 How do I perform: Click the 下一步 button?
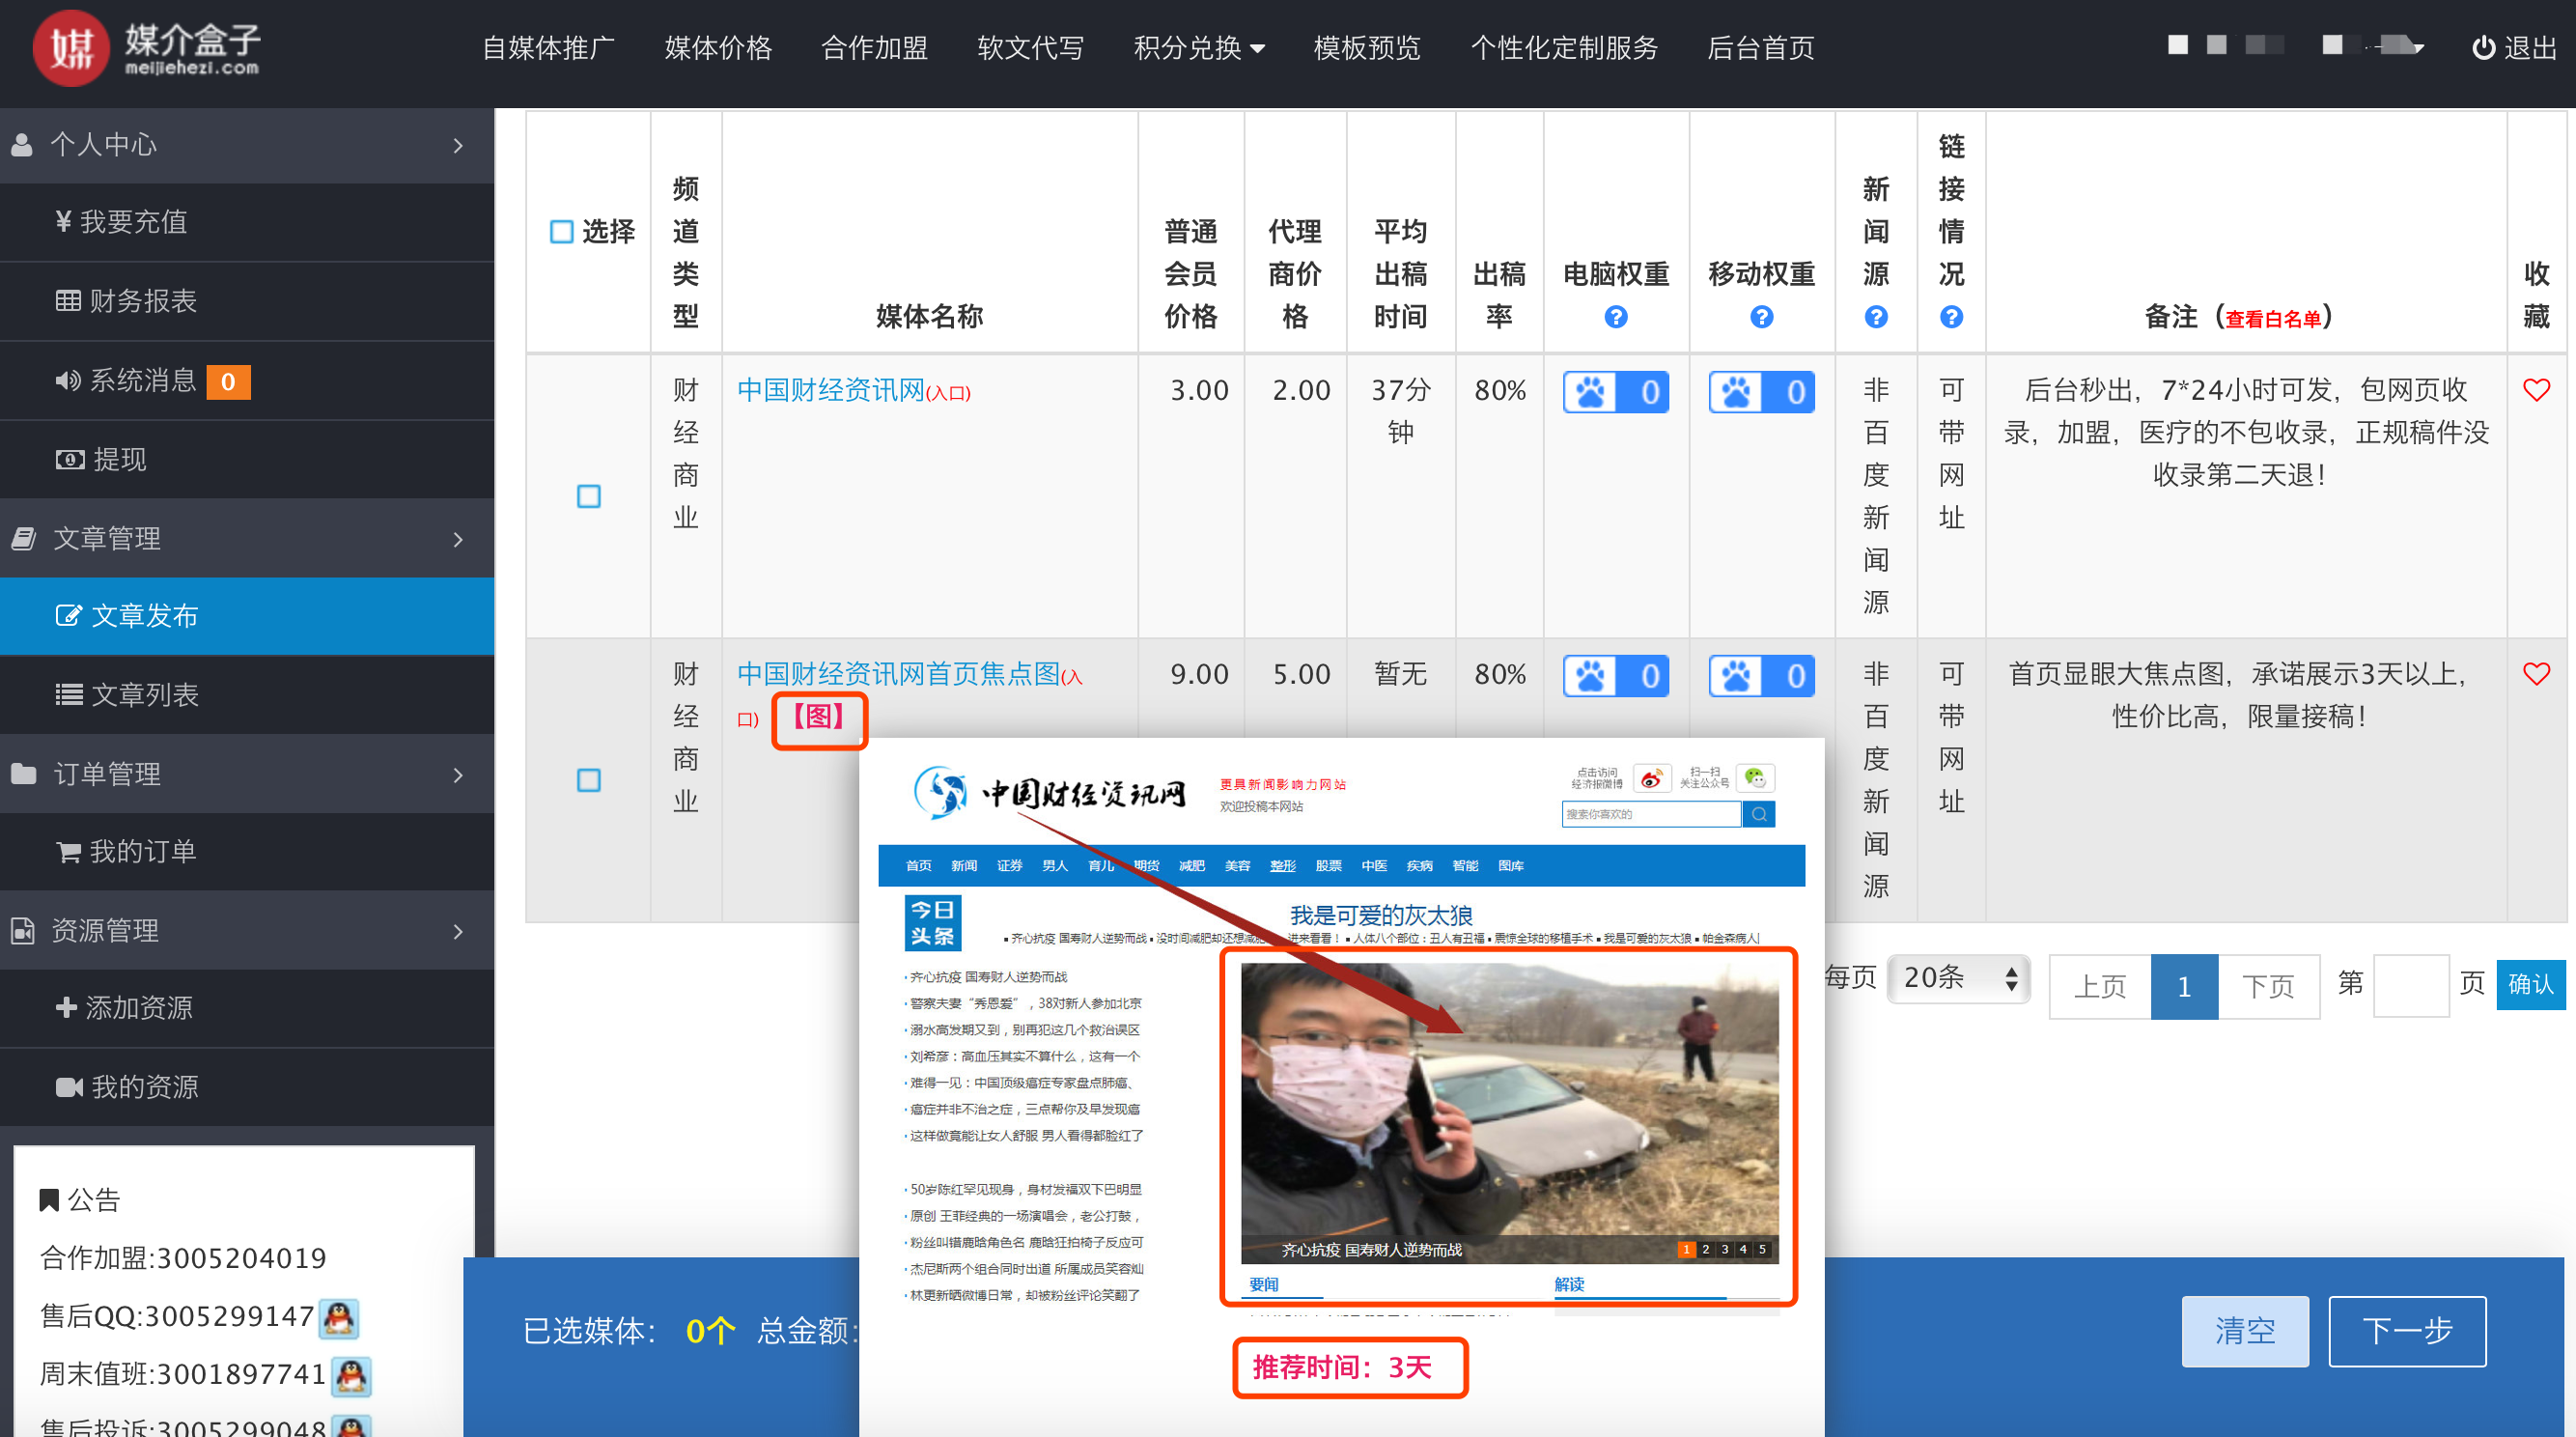click(2406, 1330)
